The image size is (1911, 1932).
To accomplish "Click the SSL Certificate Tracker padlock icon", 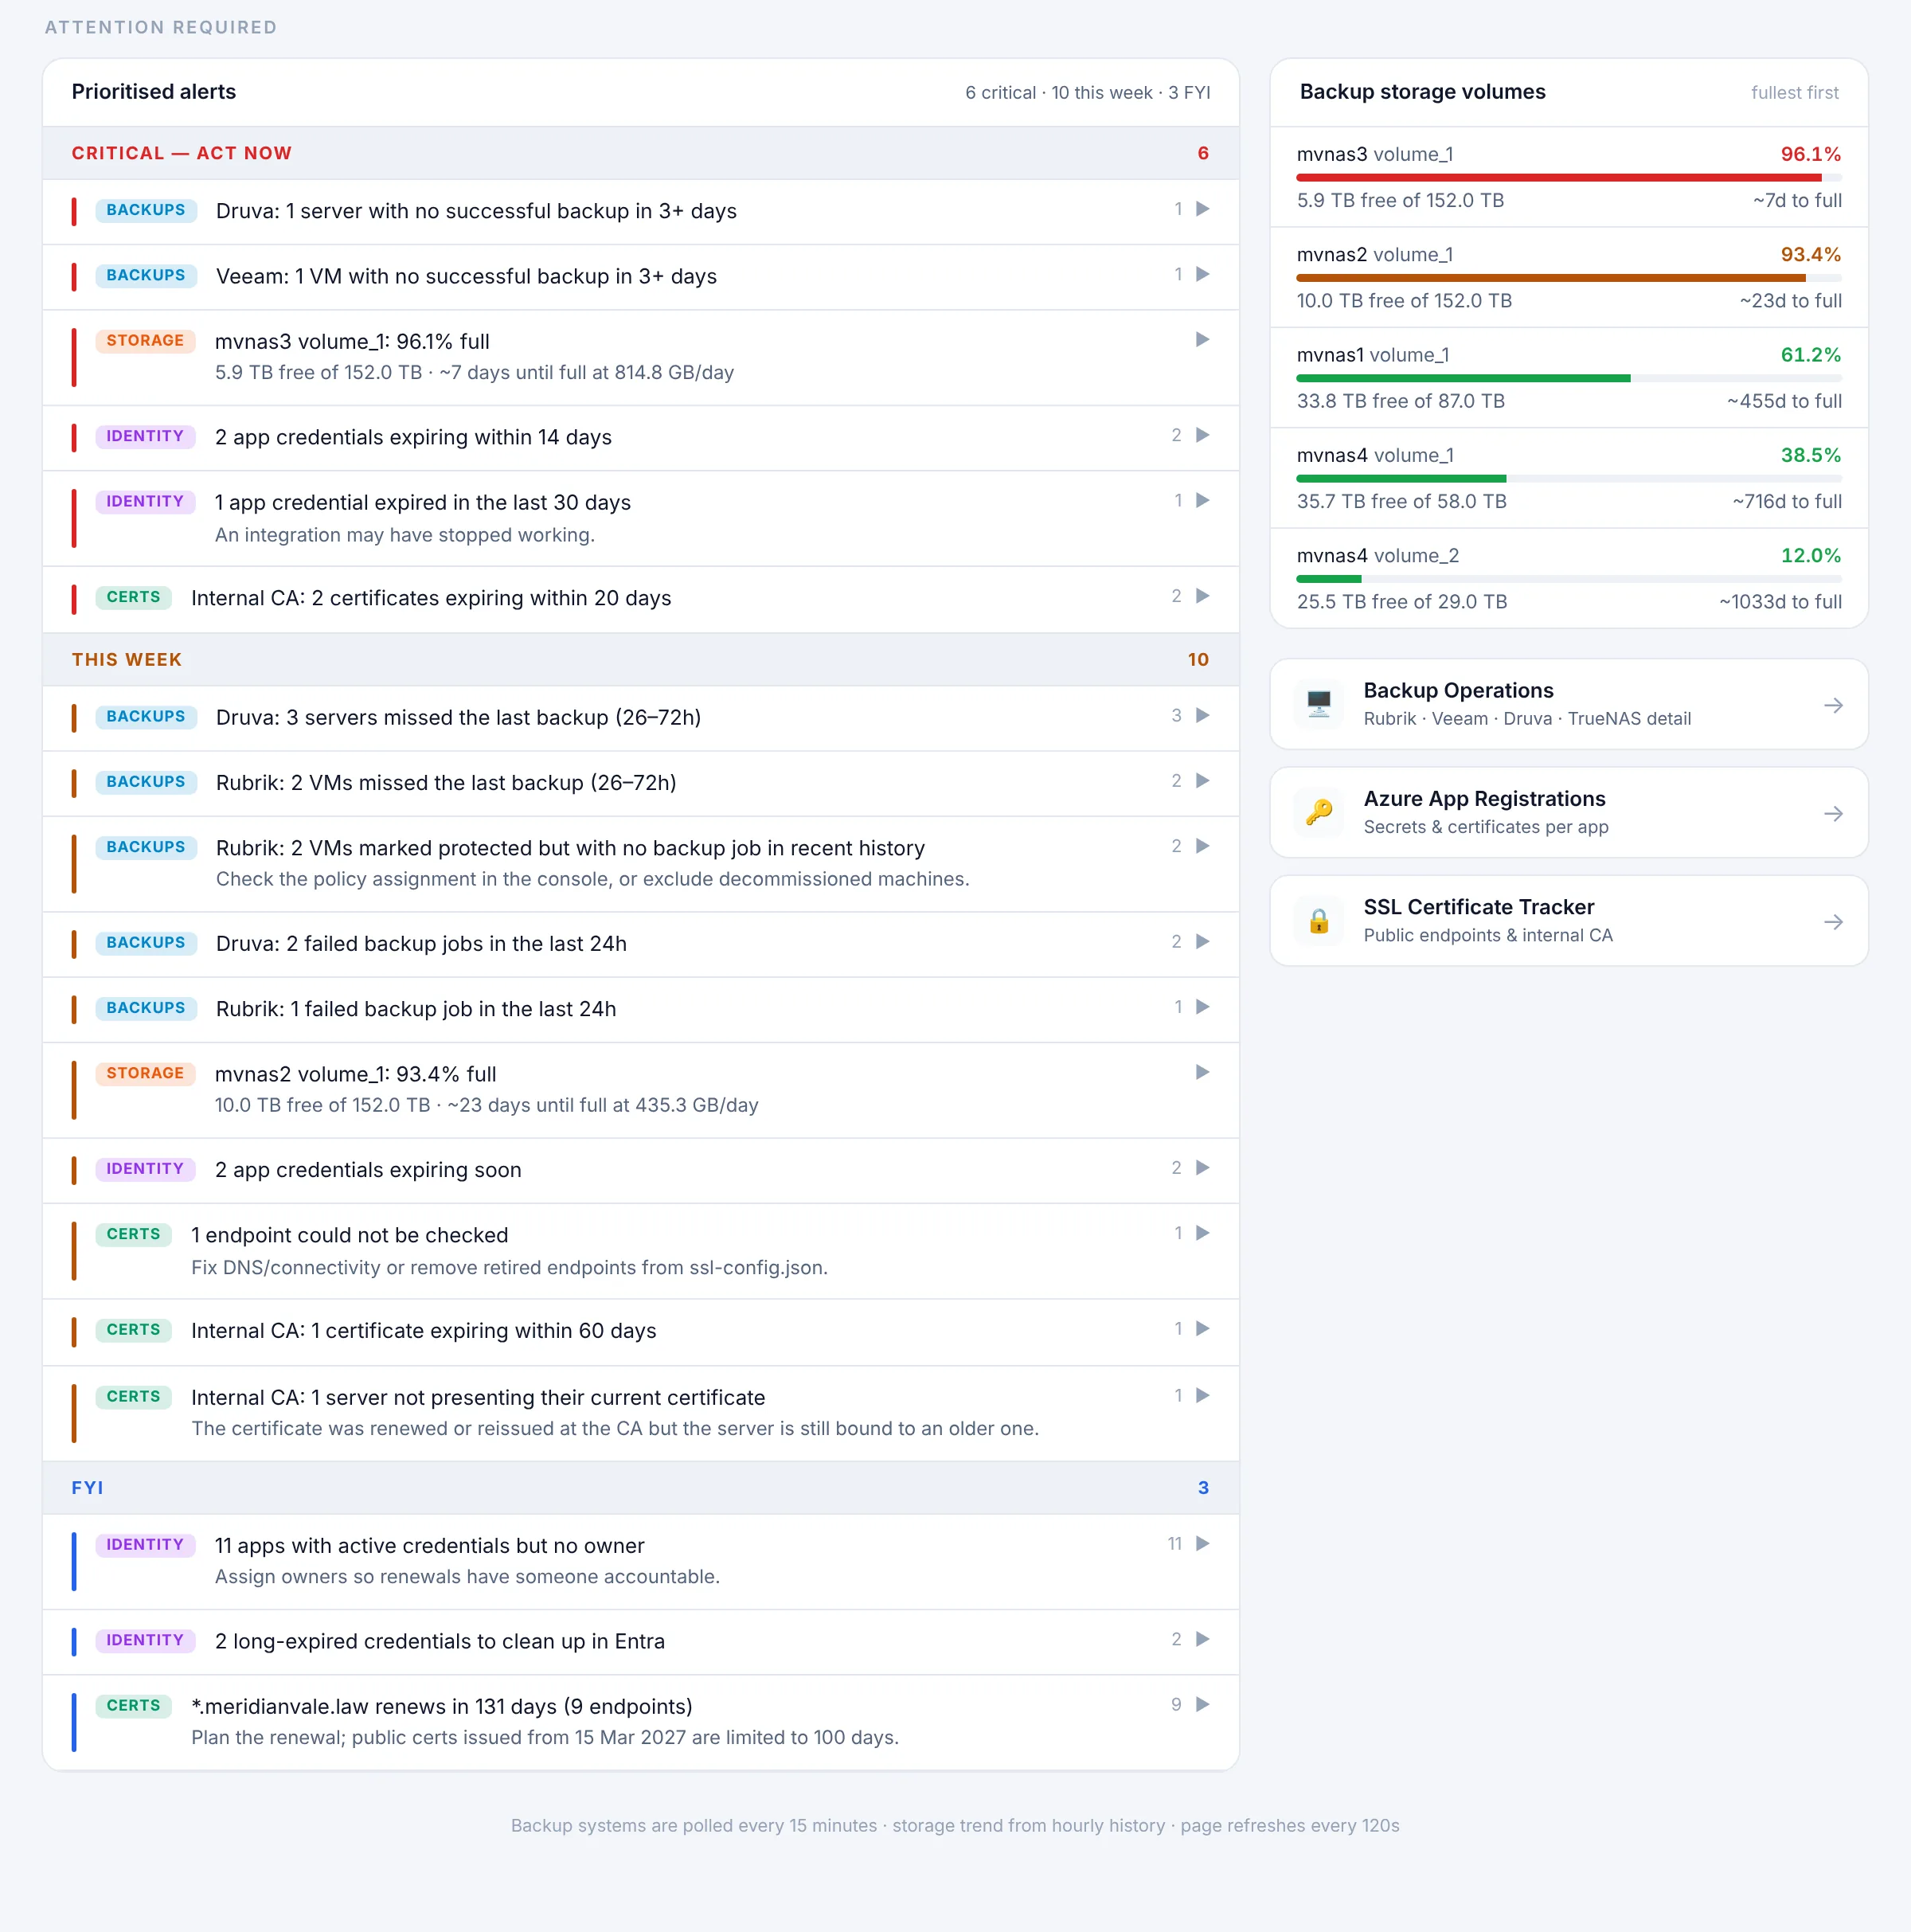I will 1318,920.
